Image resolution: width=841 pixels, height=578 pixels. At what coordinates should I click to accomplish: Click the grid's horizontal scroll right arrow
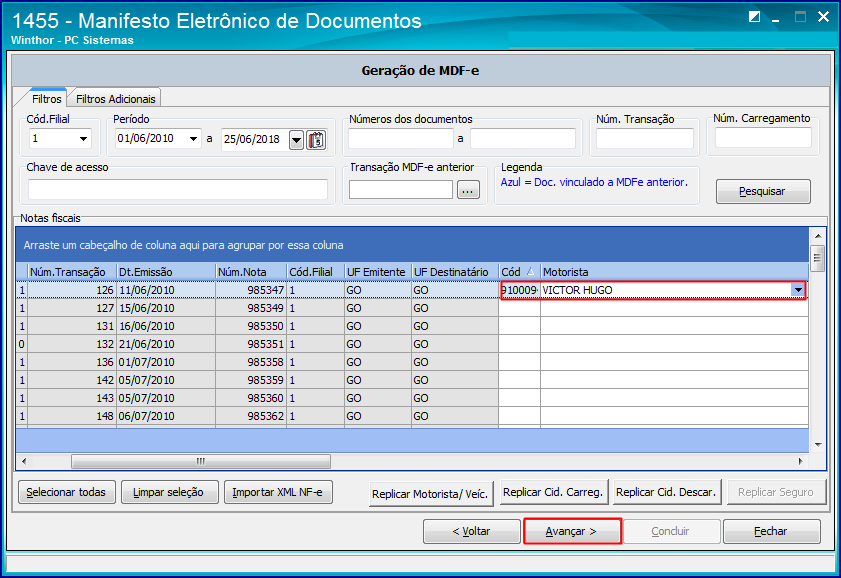point(800,461)
